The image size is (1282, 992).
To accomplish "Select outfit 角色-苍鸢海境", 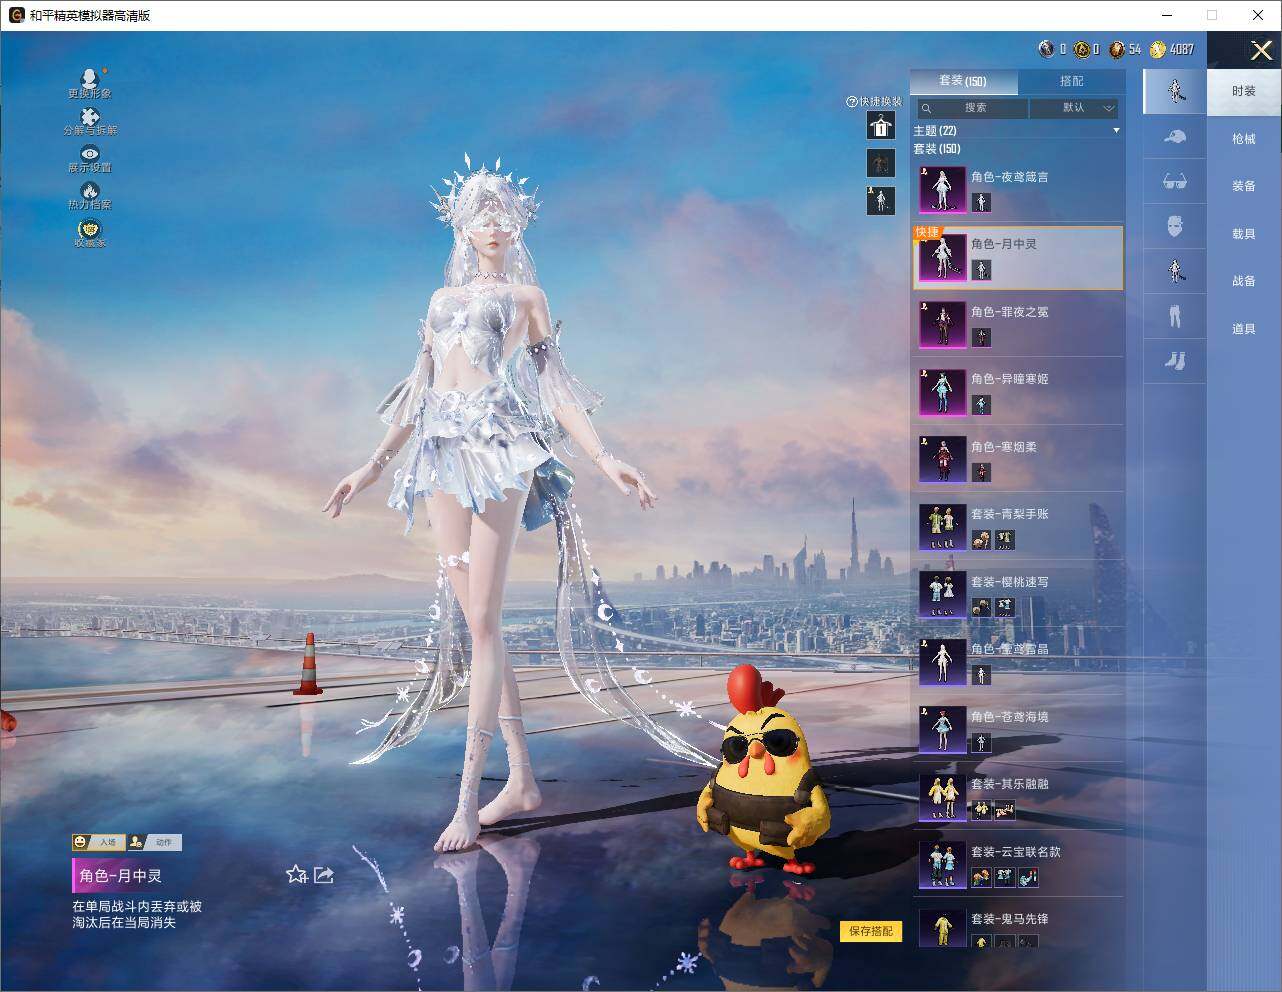I will point(1018,730).
